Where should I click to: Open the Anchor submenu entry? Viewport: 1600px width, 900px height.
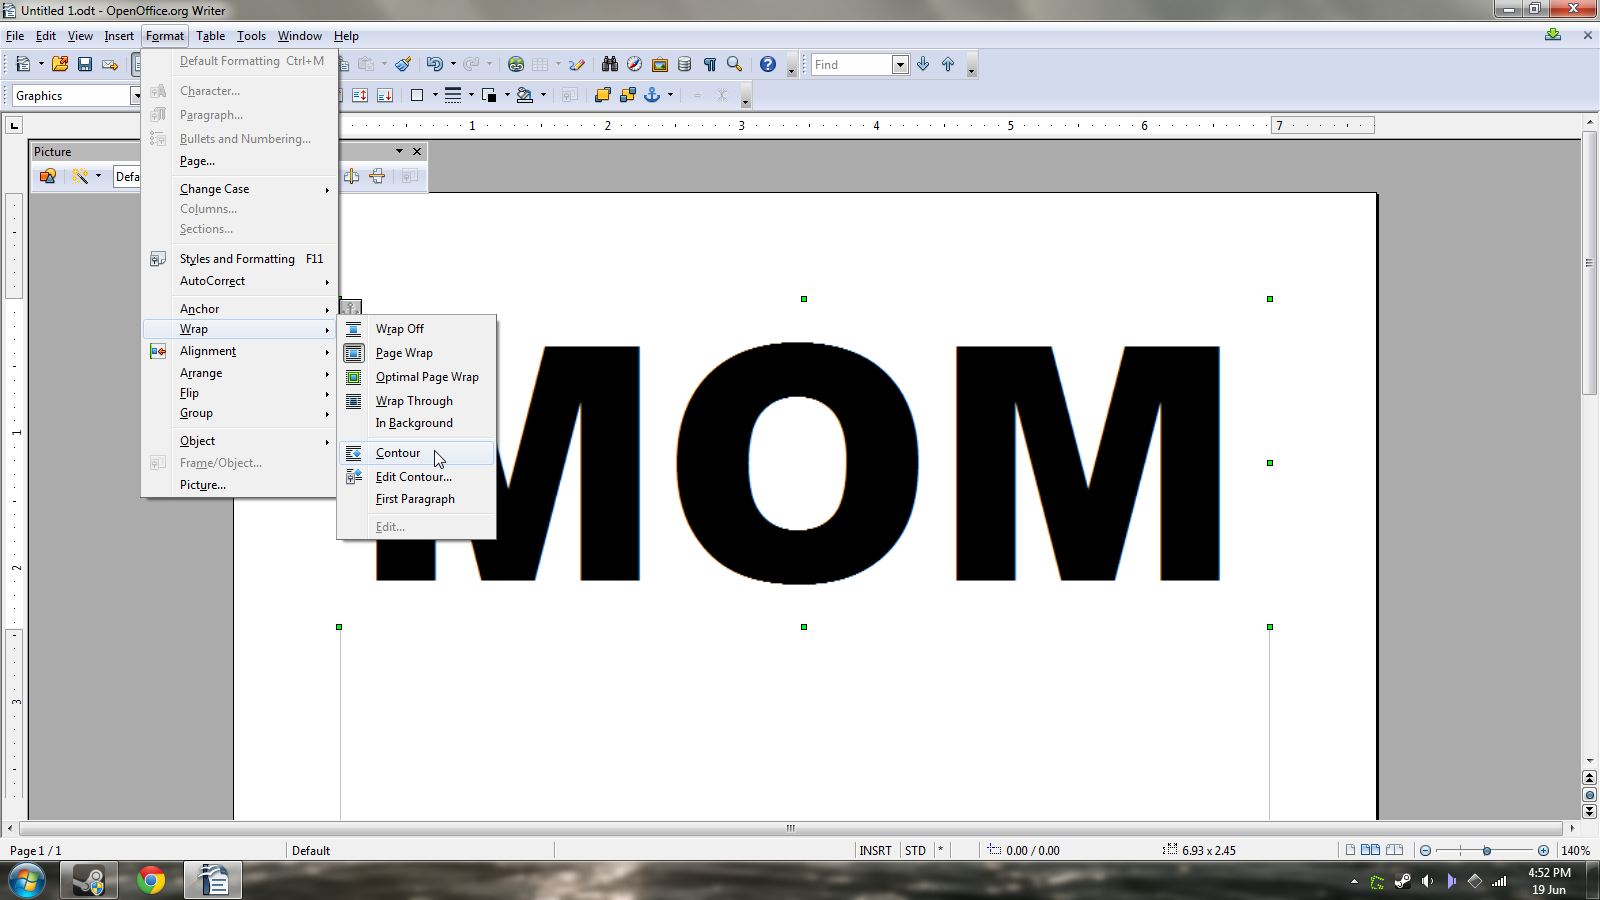(x=239, y=309)
